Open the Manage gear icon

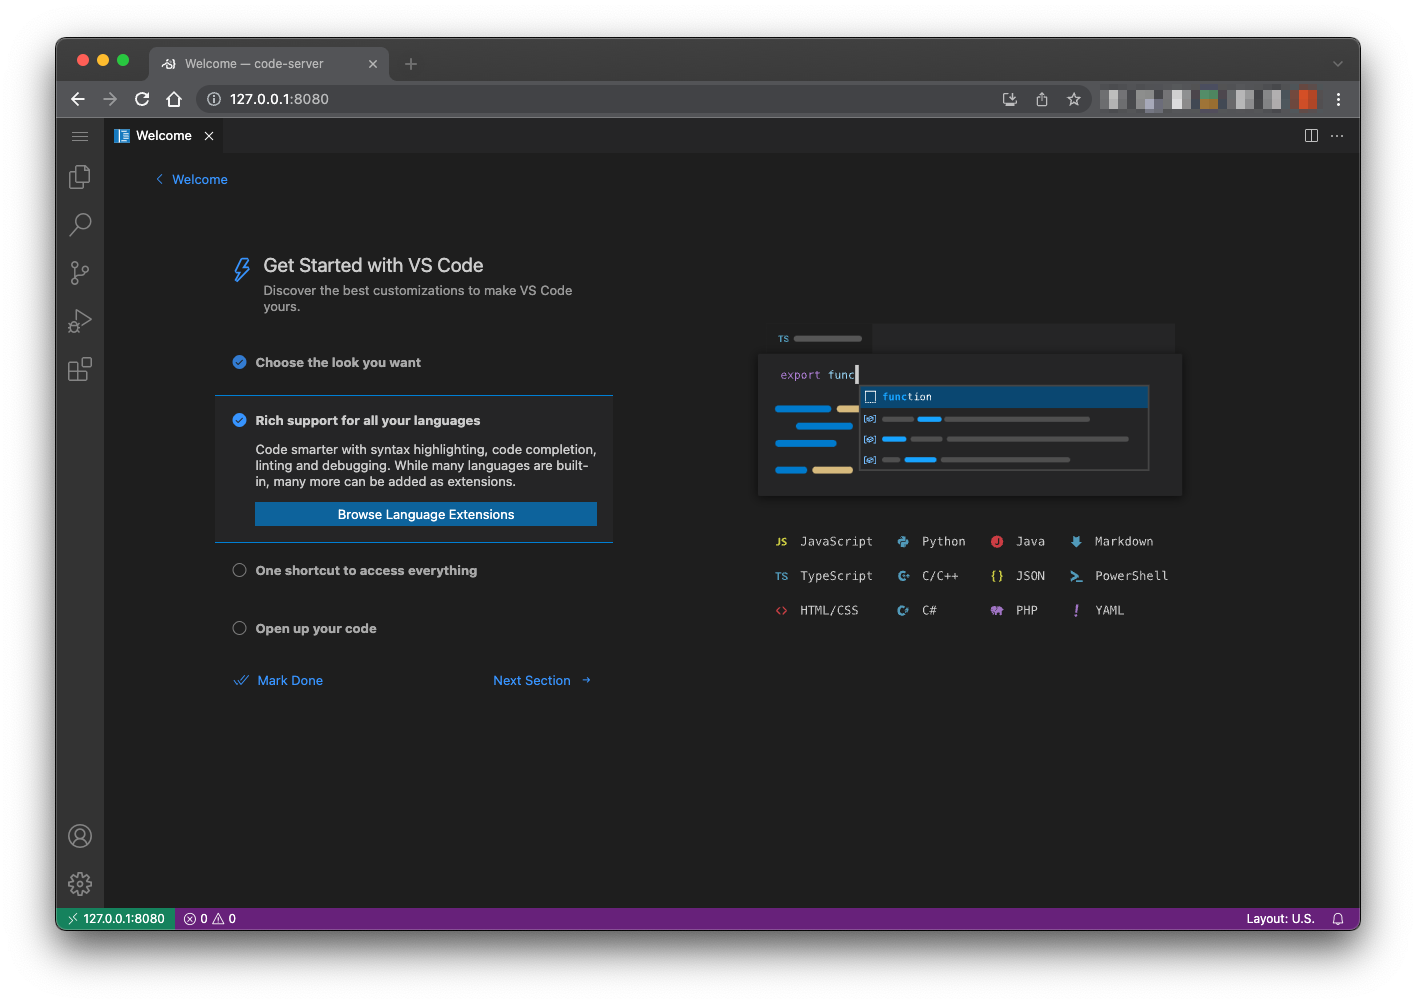click(80, 884)
